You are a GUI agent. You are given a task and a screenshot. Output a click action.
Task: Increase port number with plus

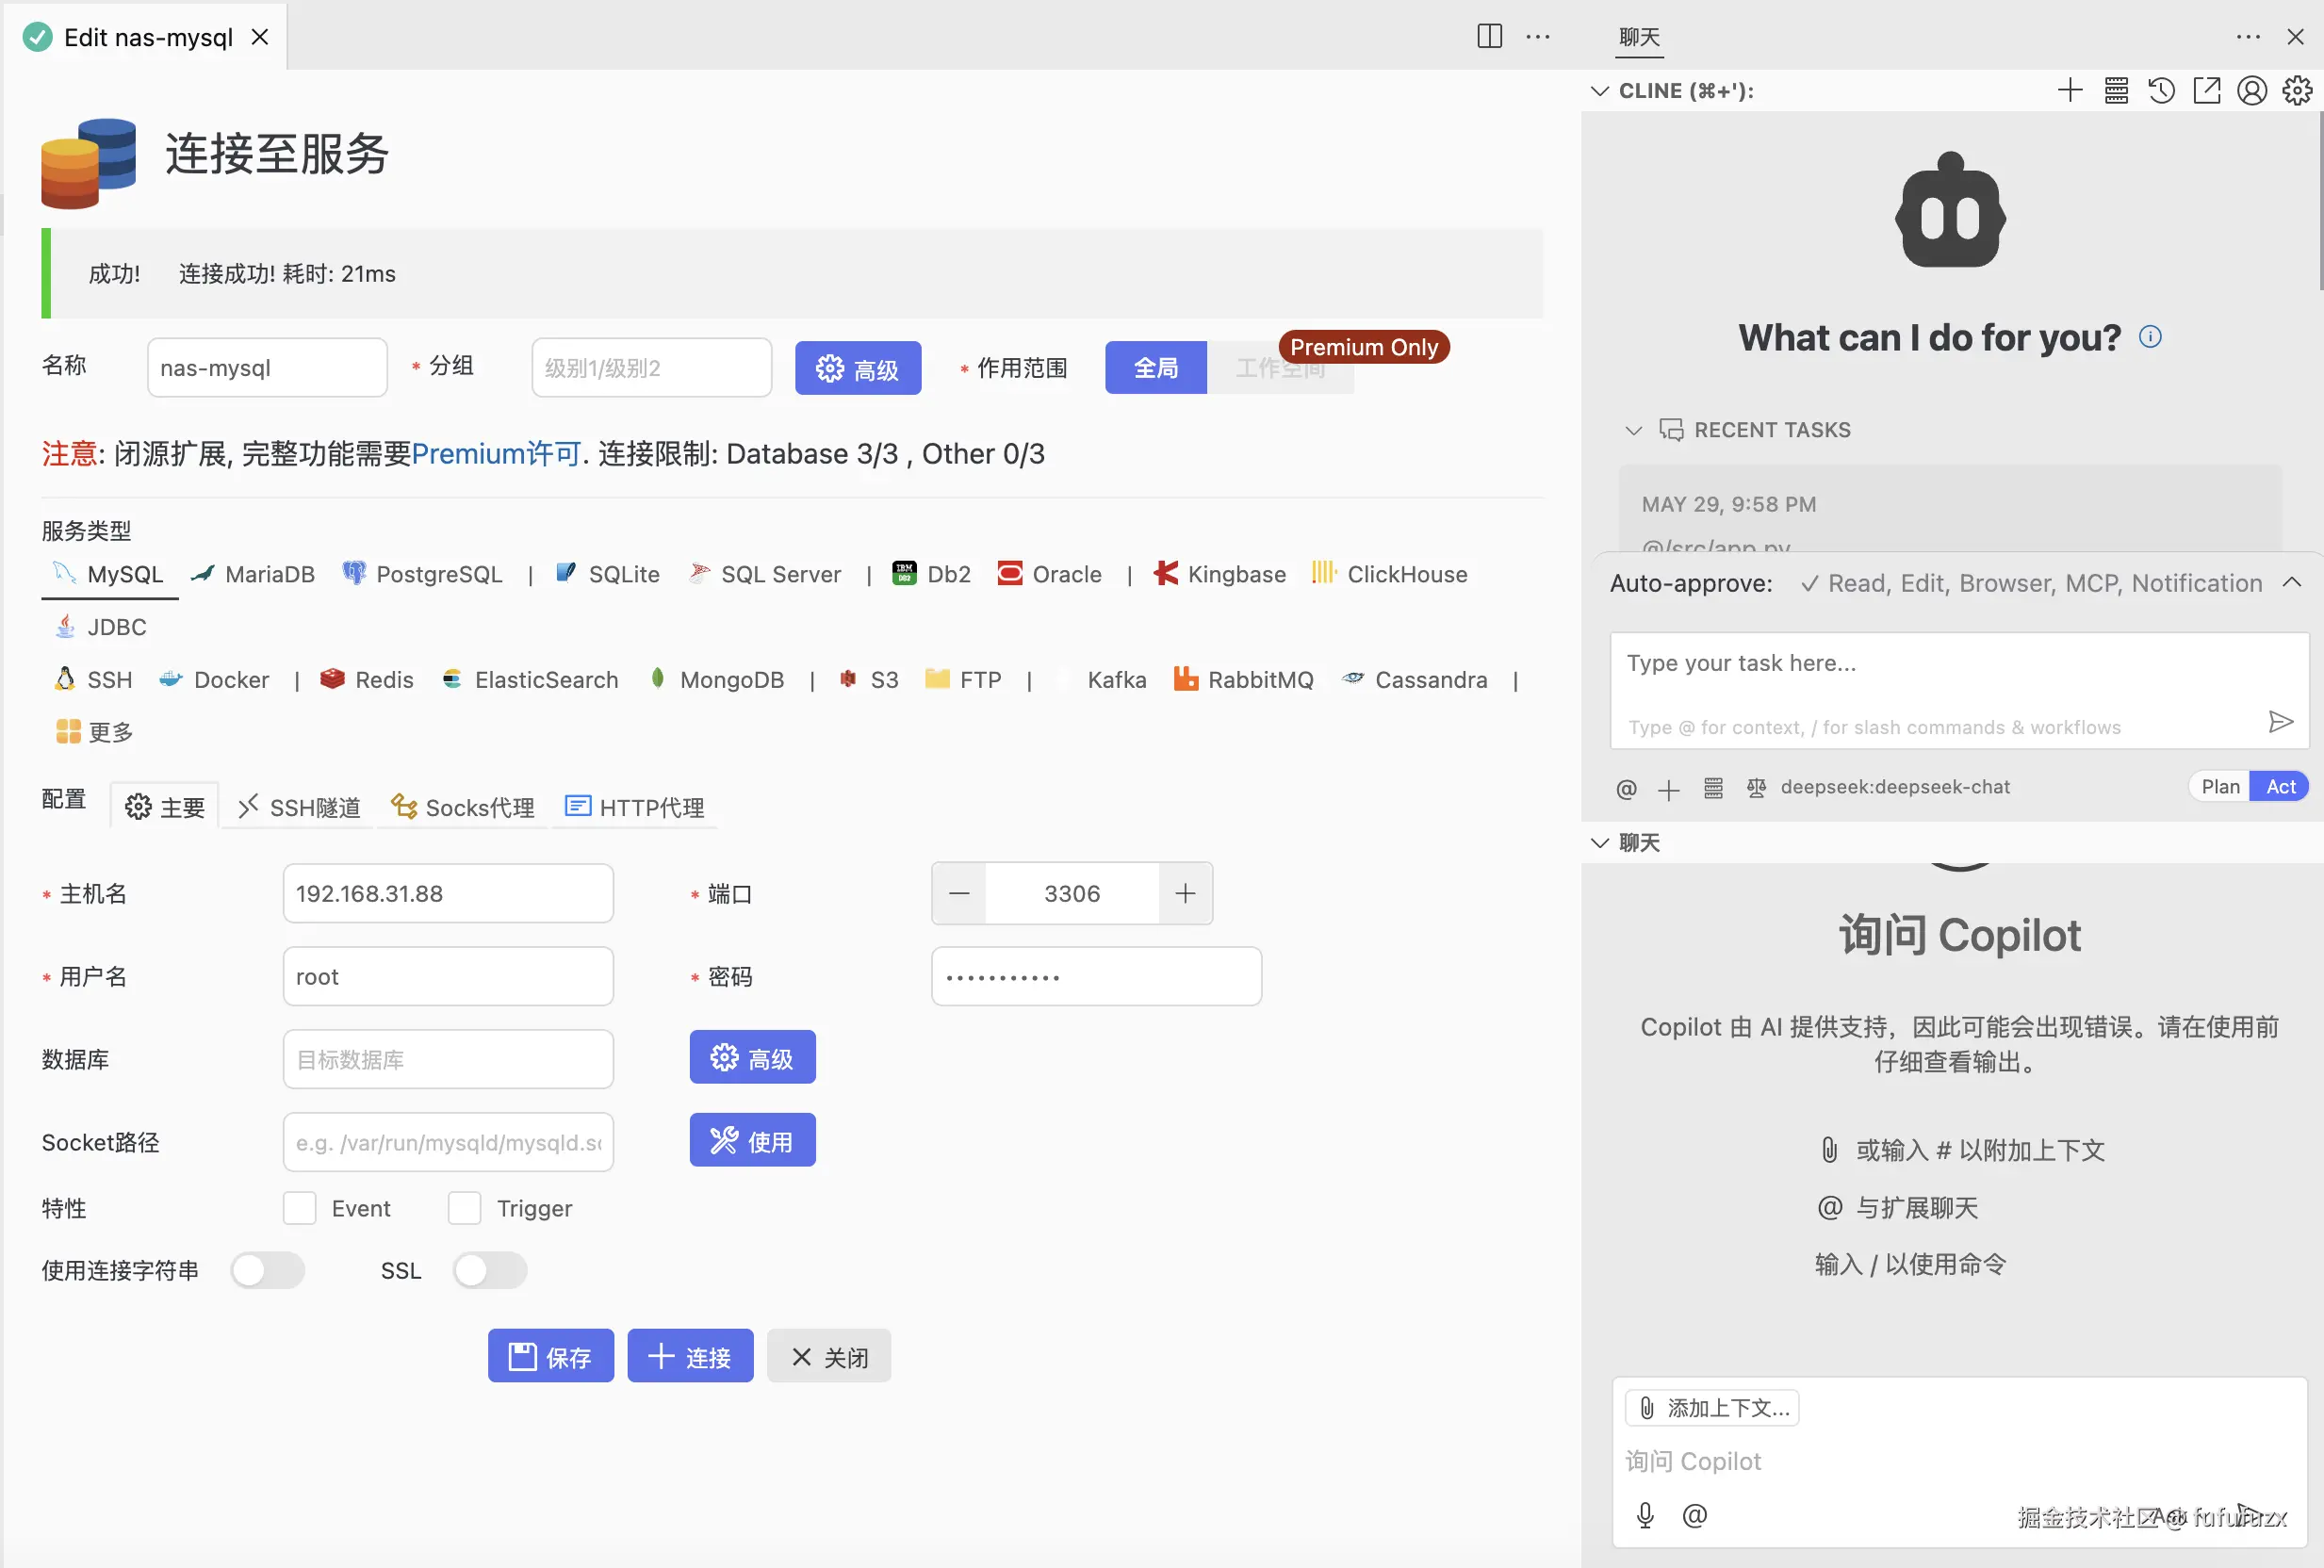point(1185,893)
